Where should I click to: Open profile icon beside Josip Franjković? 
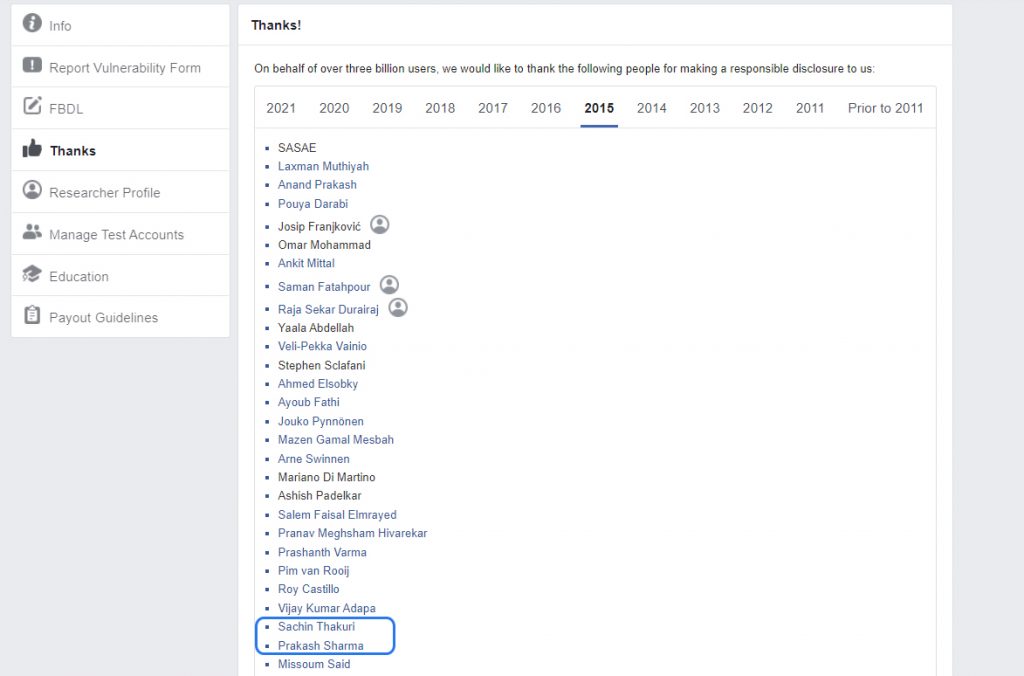pyautogui.click(x=379, y=225)
